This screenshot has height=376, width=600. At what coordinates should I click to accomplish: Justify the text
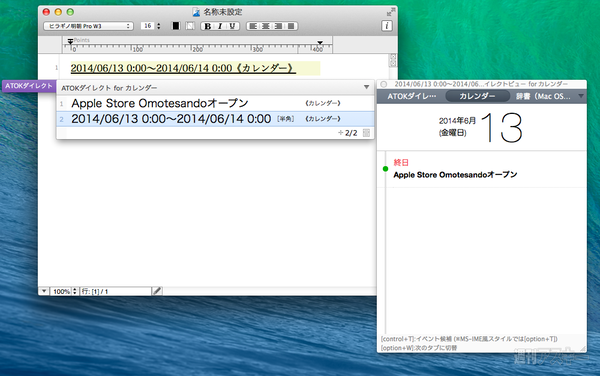coord(291,26)
